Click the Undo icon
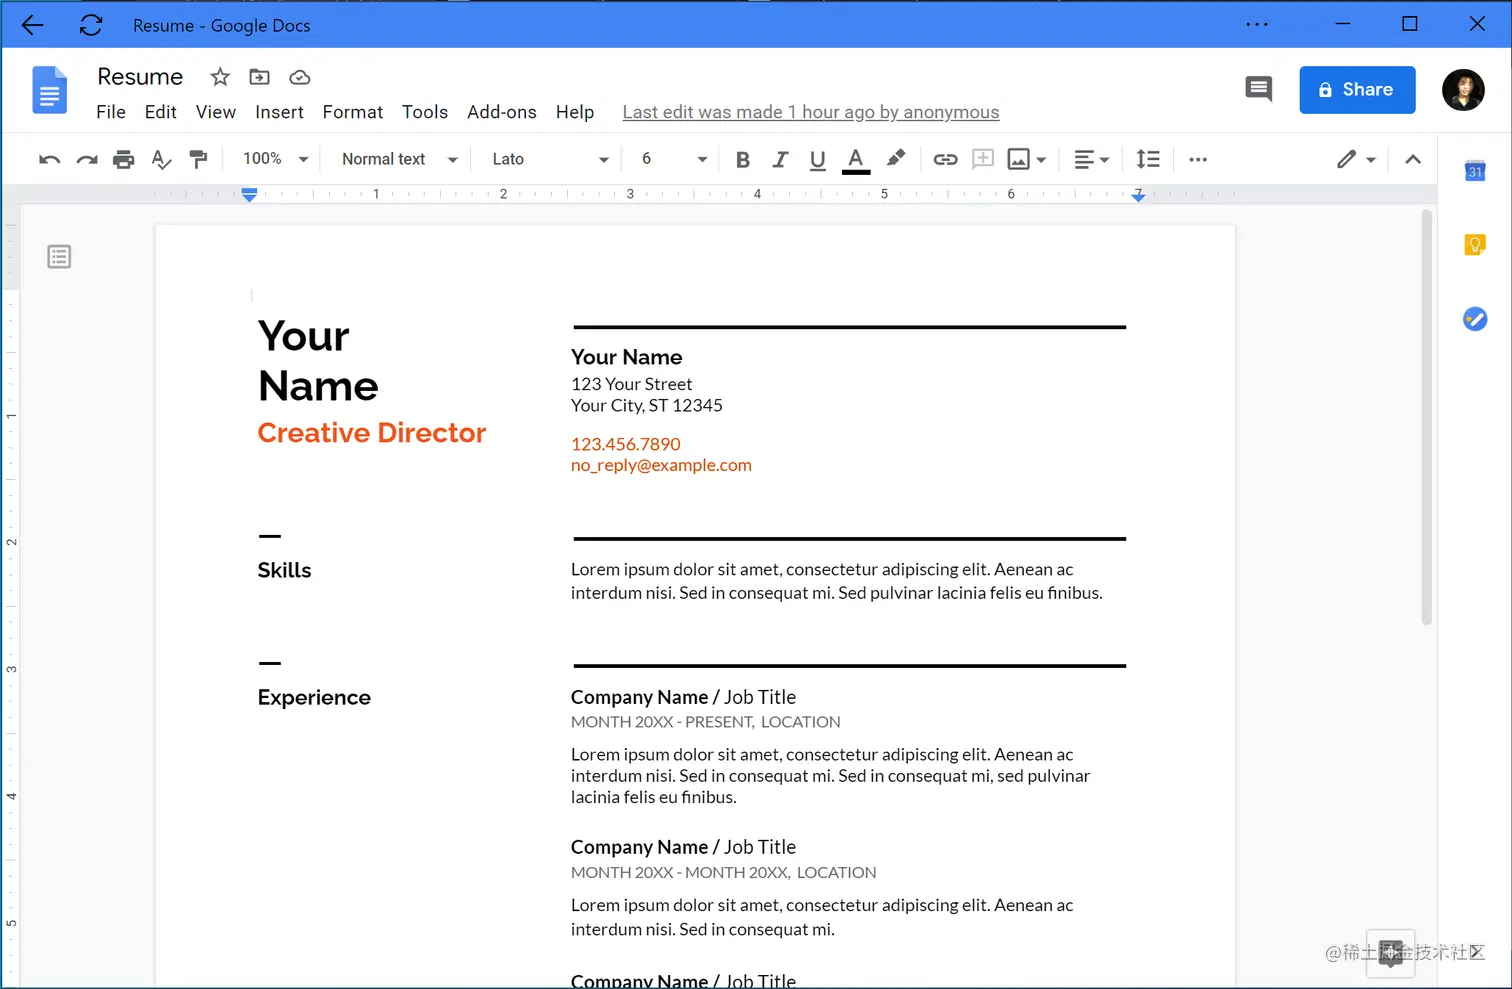The height and width of the screenshot is (989, 1512). pos(49,159)
